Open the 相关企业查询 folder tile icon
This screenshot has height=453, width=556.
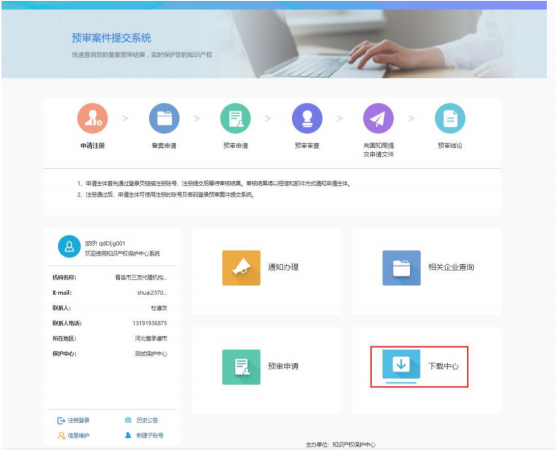[401, 268]
